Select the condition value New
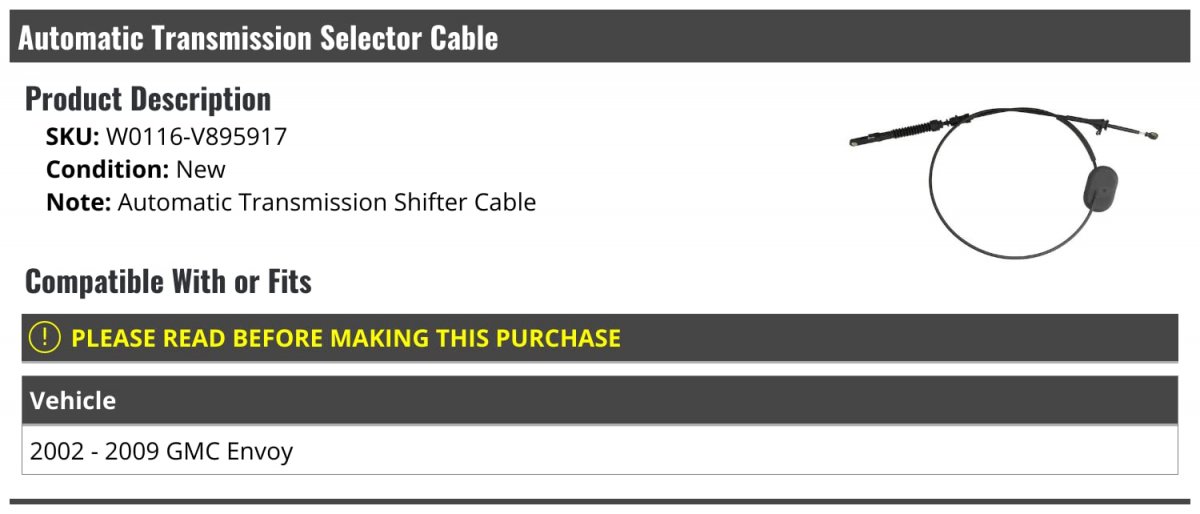 [201, 169]
